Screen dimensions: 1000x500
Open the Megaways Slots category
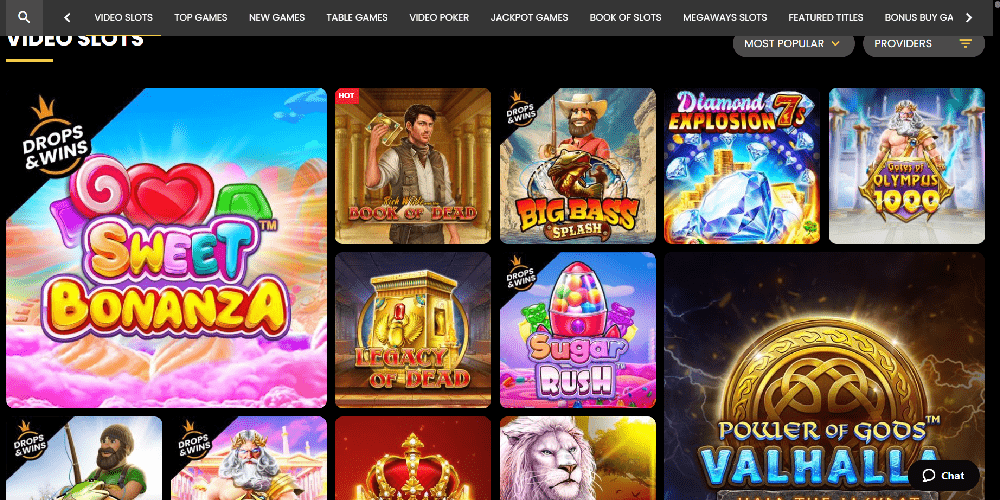pos(725,18)
